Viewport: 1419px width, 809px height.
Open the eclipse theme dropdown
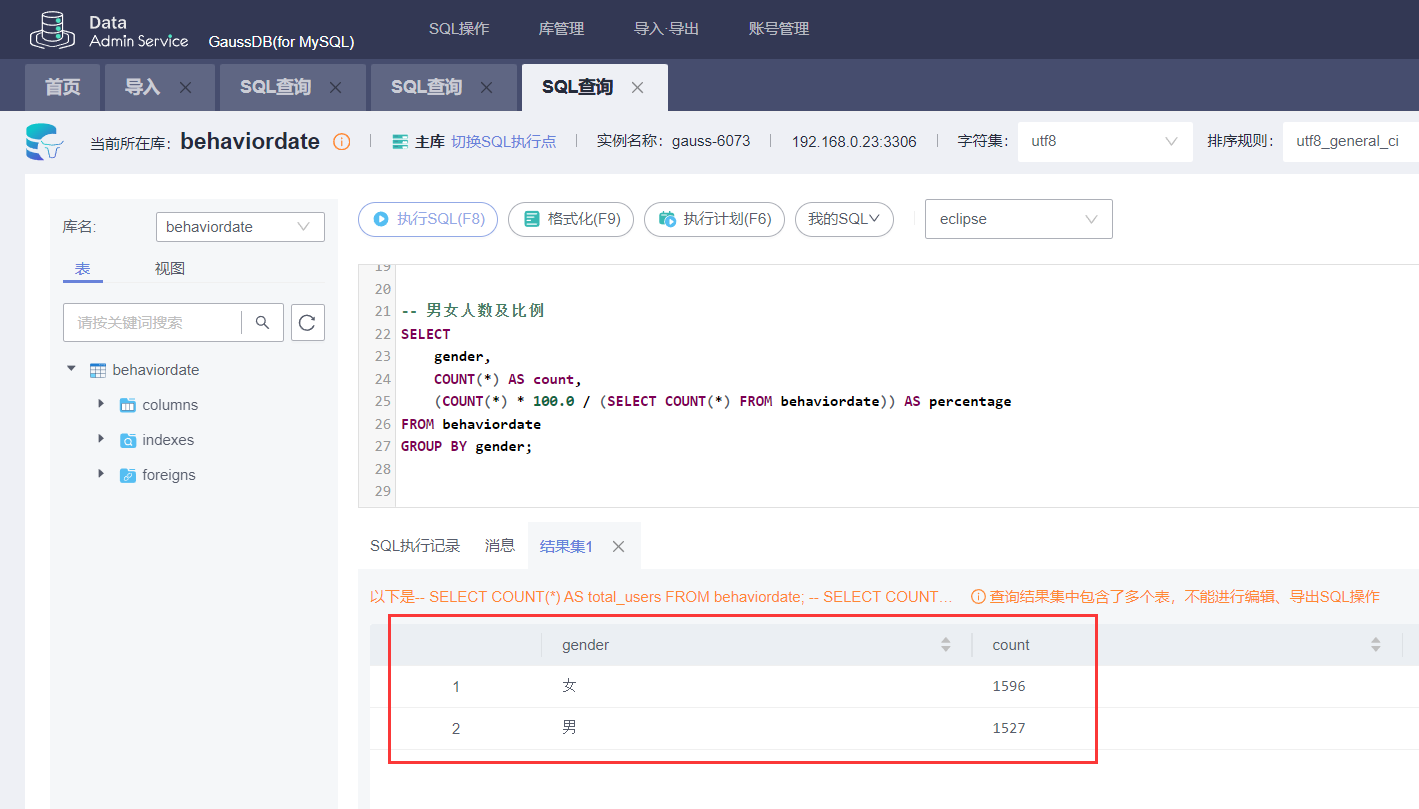1019,219
